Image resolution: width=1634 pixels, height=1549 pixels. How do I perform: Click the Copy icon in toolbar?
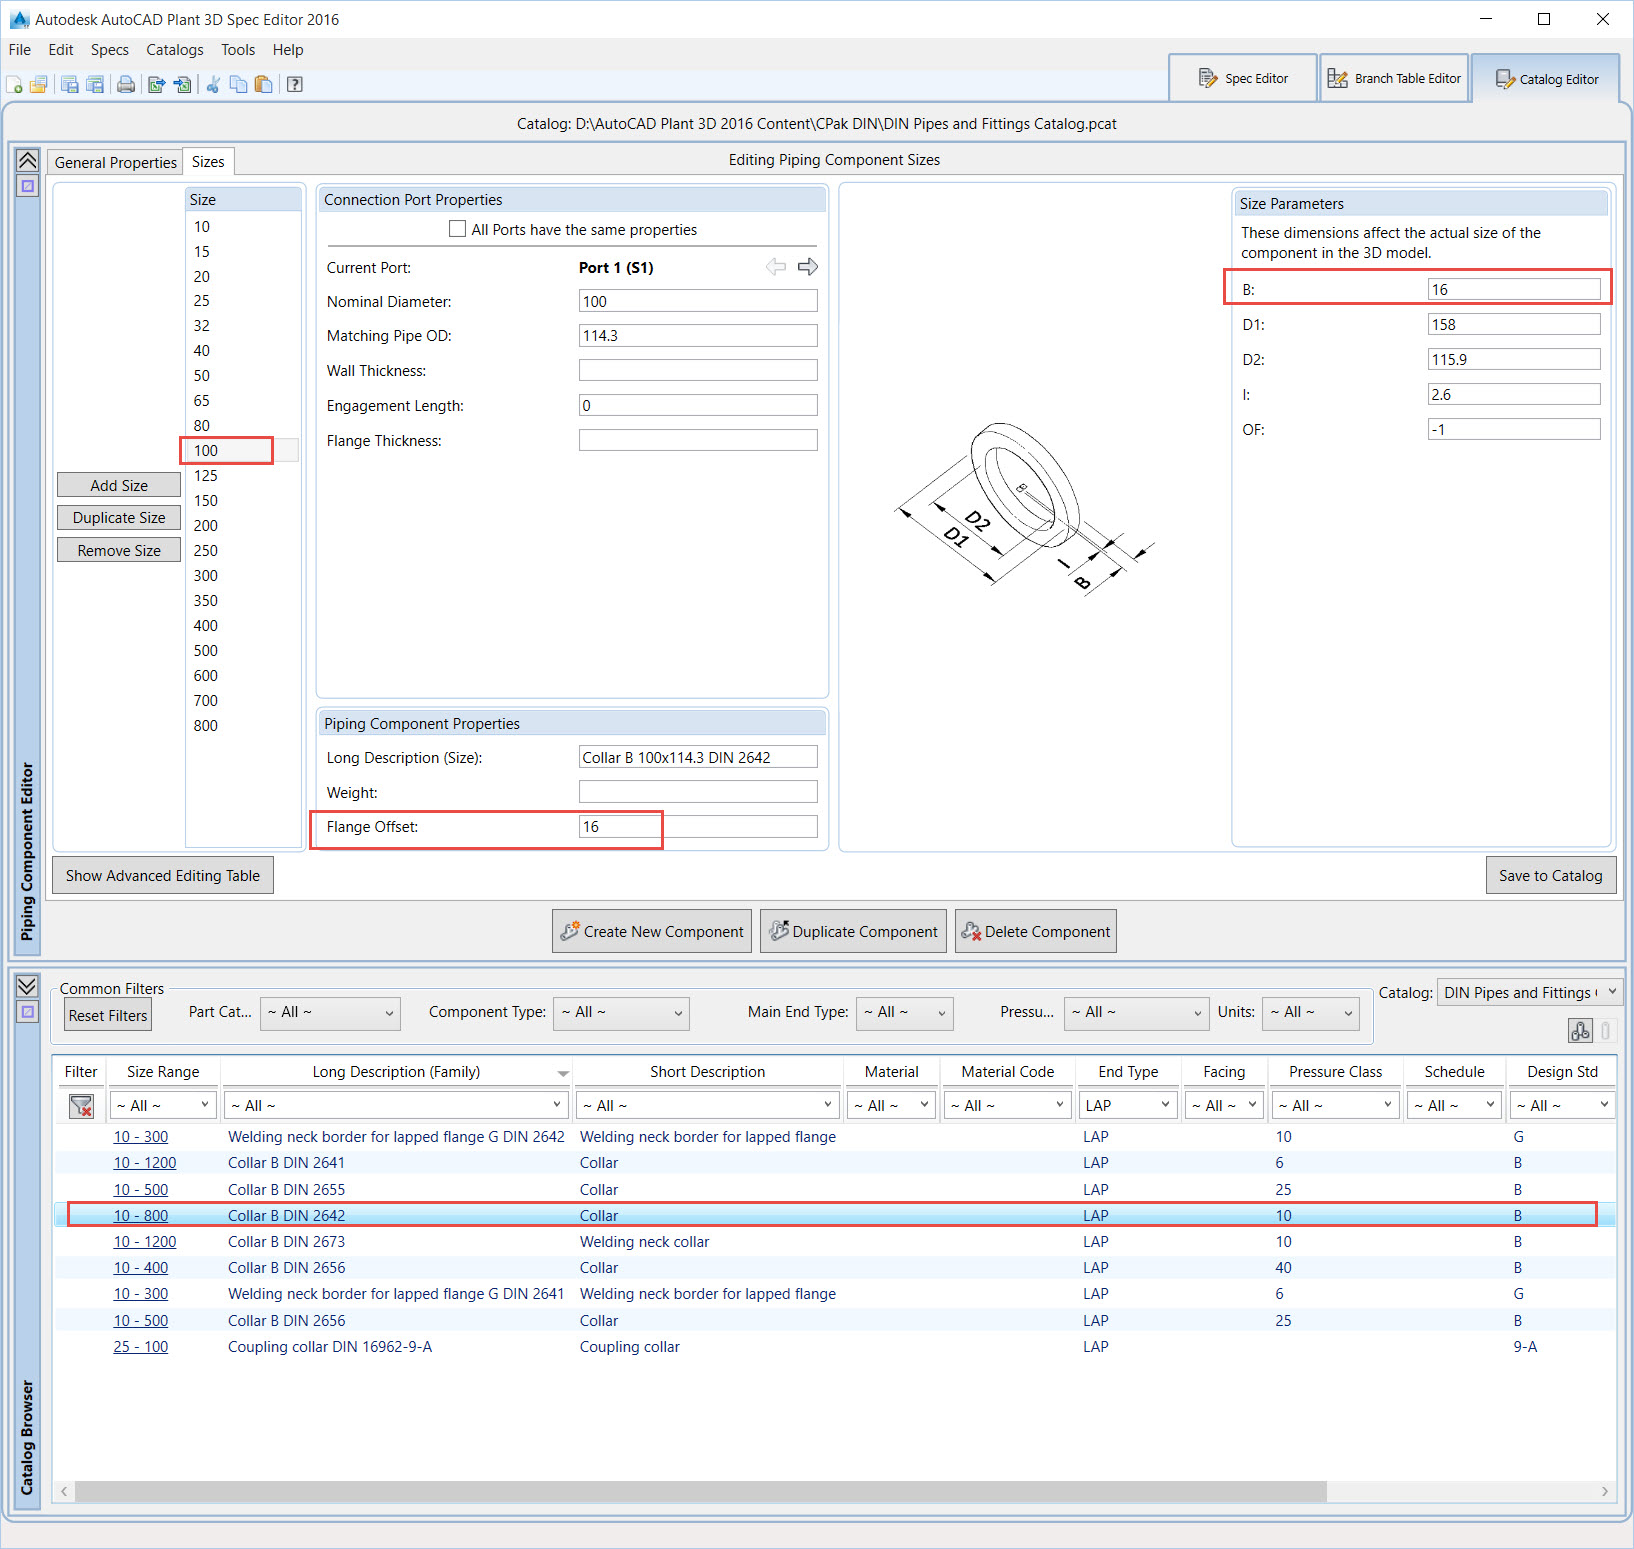(238, 85)
